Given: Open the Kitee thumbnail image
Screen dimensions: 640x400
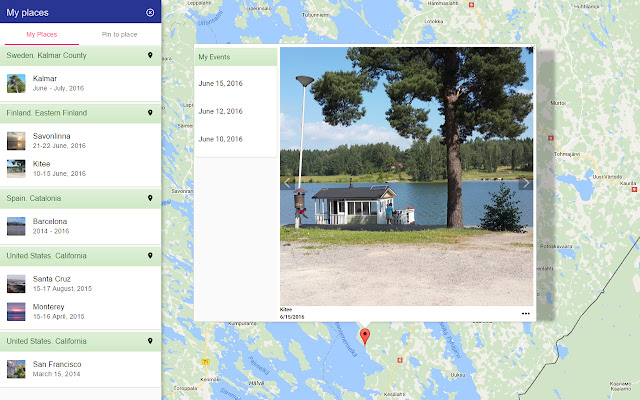Looking at the screenshot, I should coord(16,169).
